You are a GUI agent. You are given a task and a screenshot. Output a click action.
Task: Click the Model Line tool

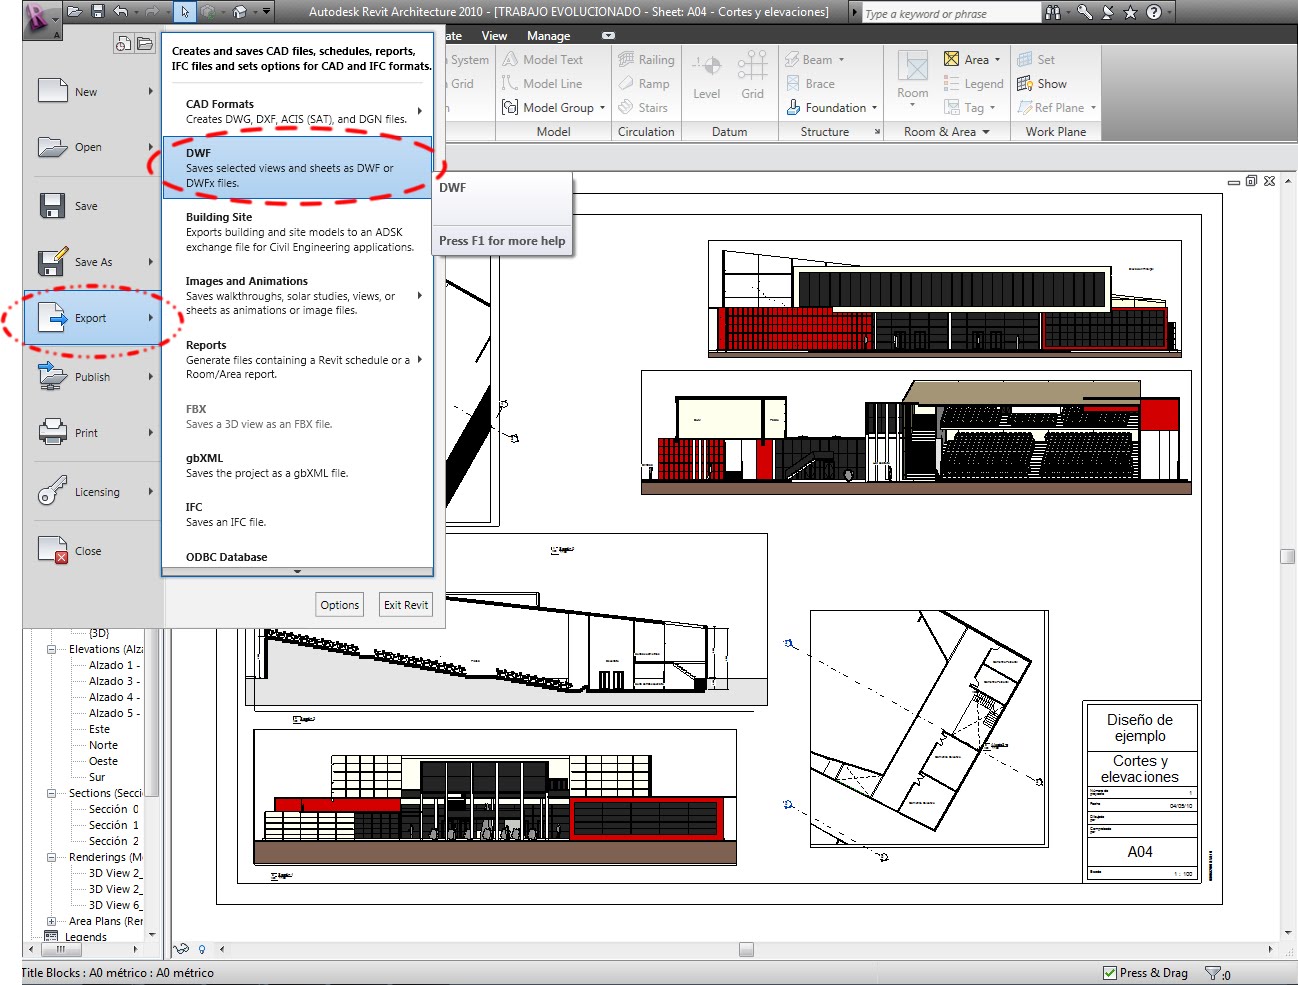[x=542, y=84]
